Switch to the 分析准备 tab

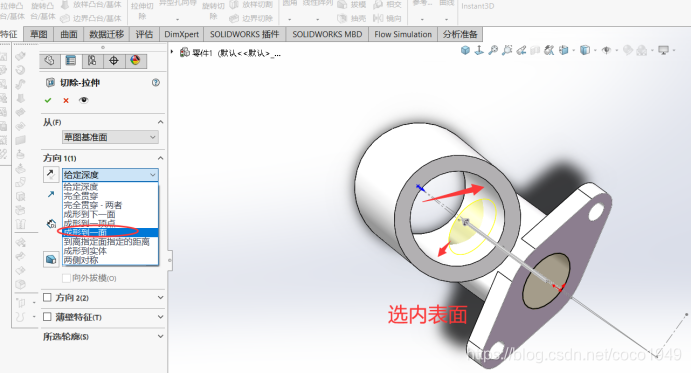click(461, 34)
